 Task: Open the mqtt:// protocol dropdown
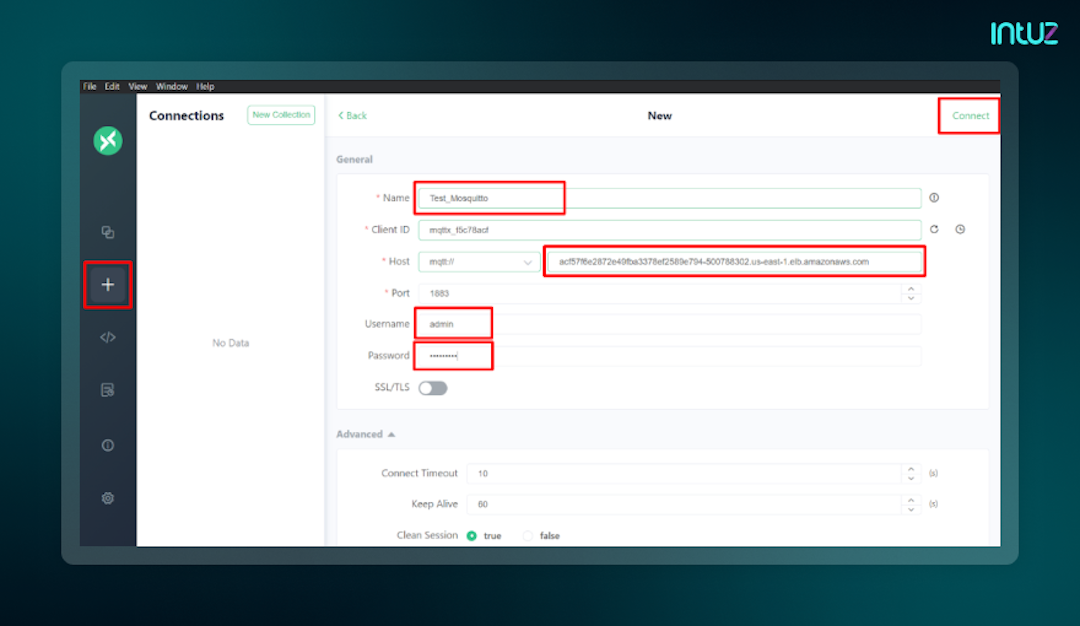(479, 261)
